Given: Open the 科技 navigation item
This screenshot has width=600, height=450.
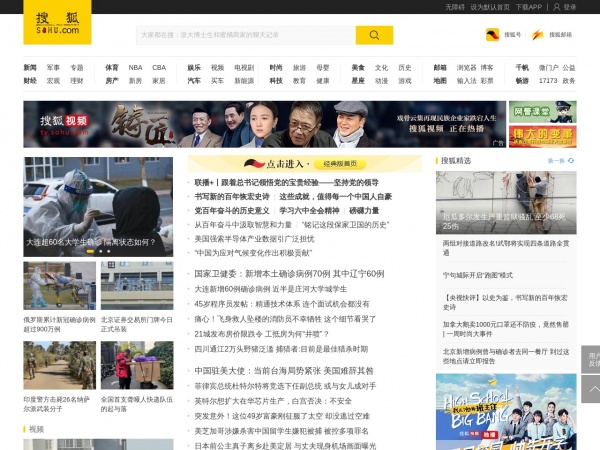Looking at the screenshot, I should (276, 81).
